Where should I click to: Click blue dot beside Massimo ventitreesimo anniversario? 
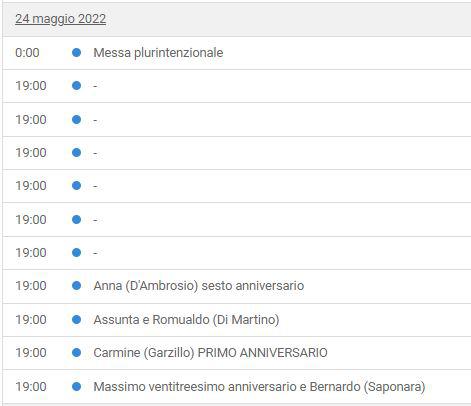click(x=76, y=387)
